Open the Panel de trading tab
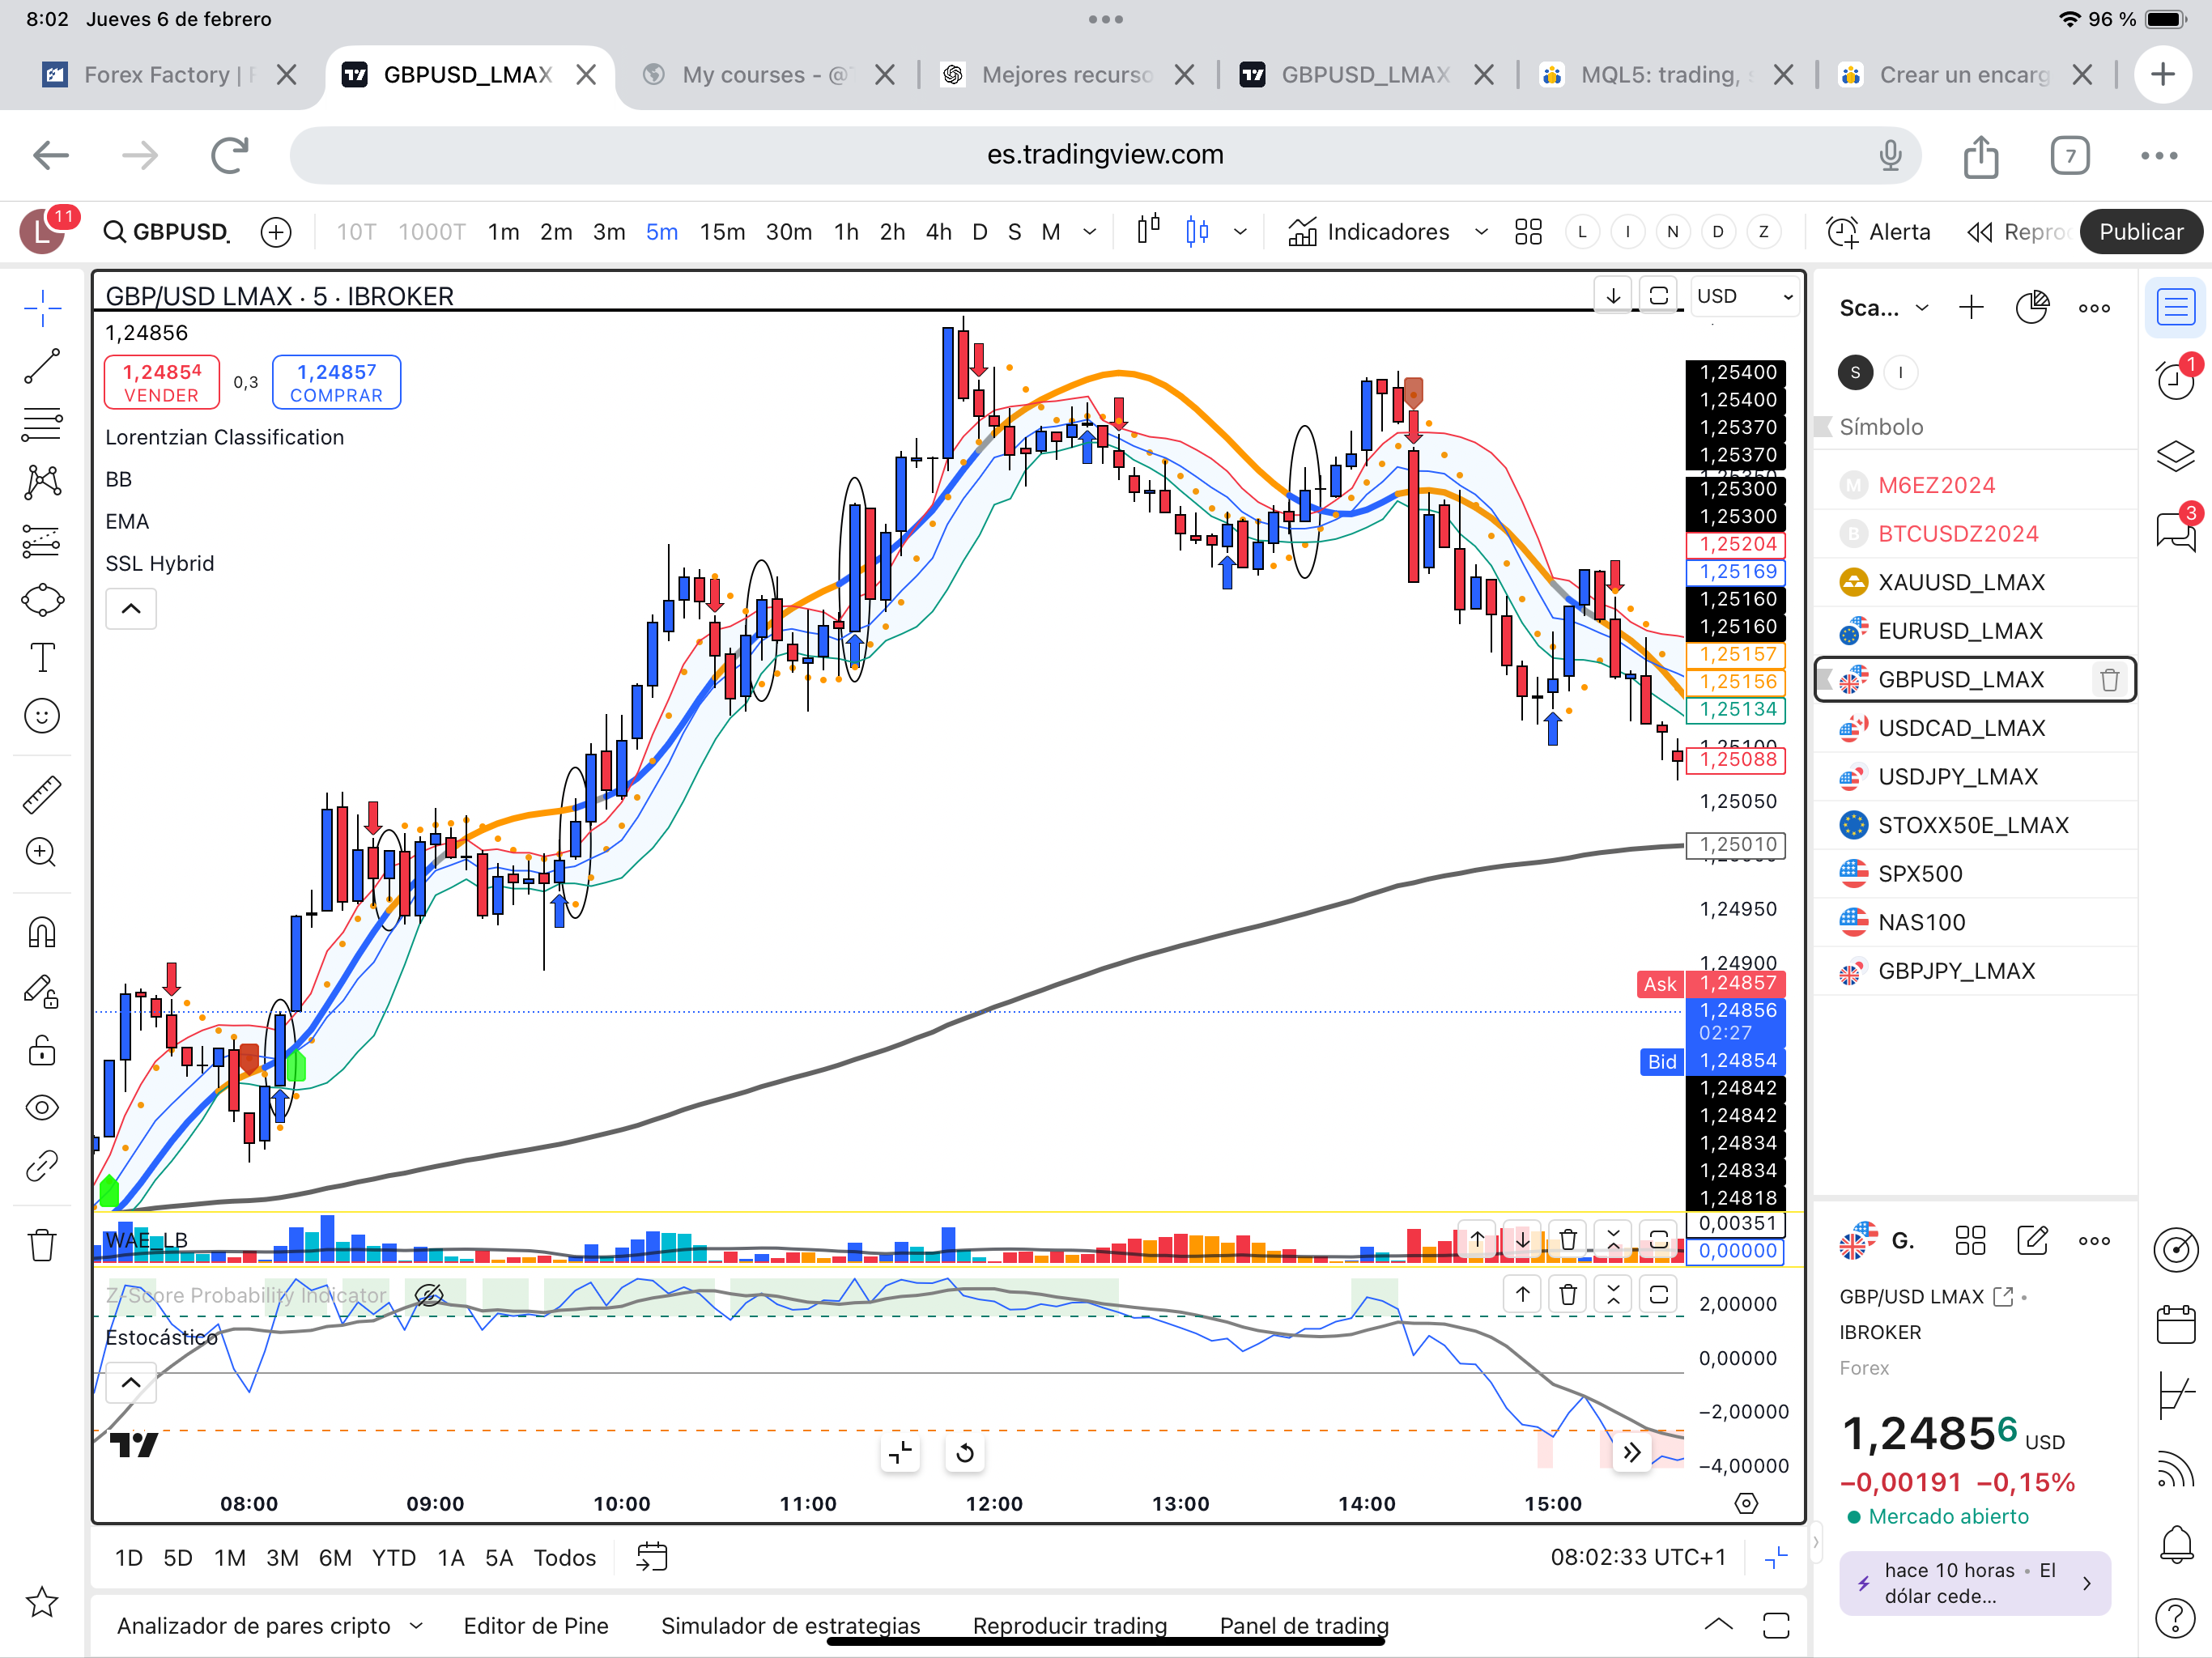The height and width of the screenshot is (1658, 2212). 1304,1626
